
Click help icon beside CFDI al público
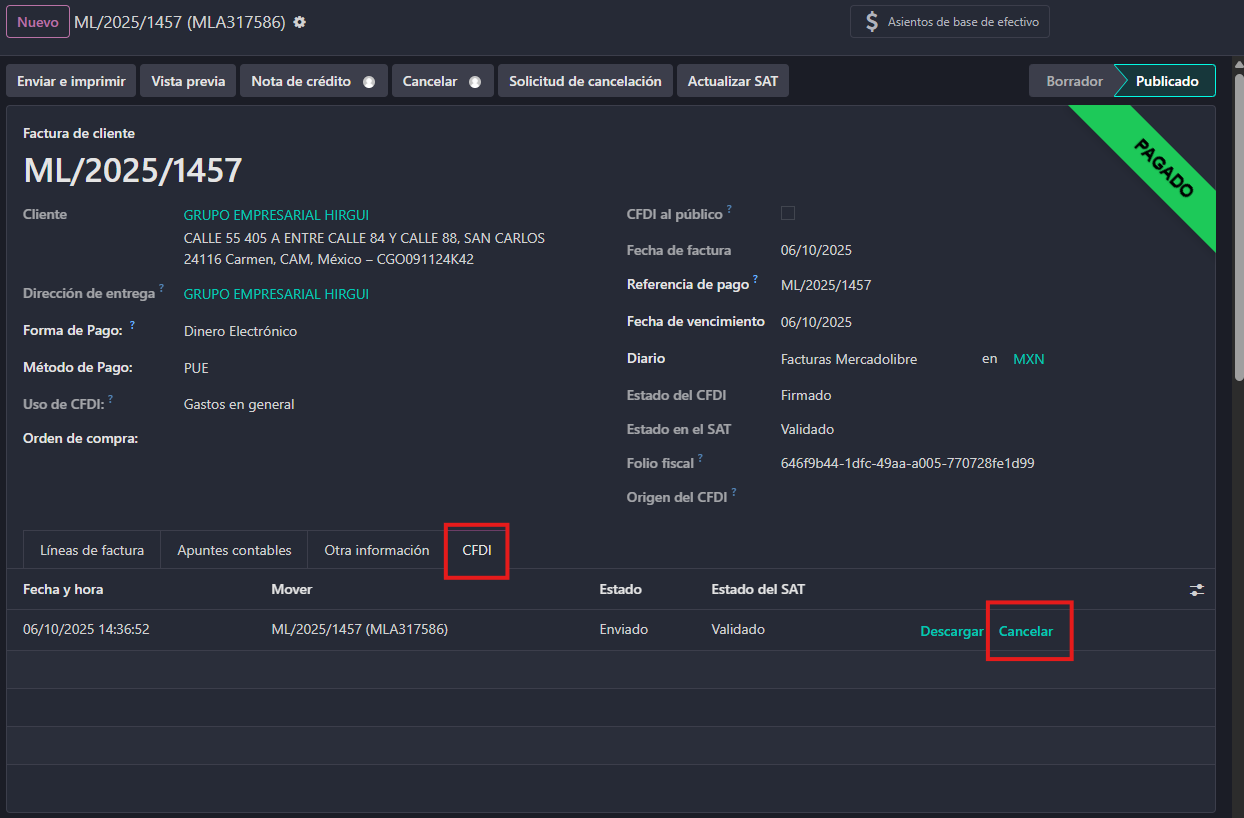point(730,209)
